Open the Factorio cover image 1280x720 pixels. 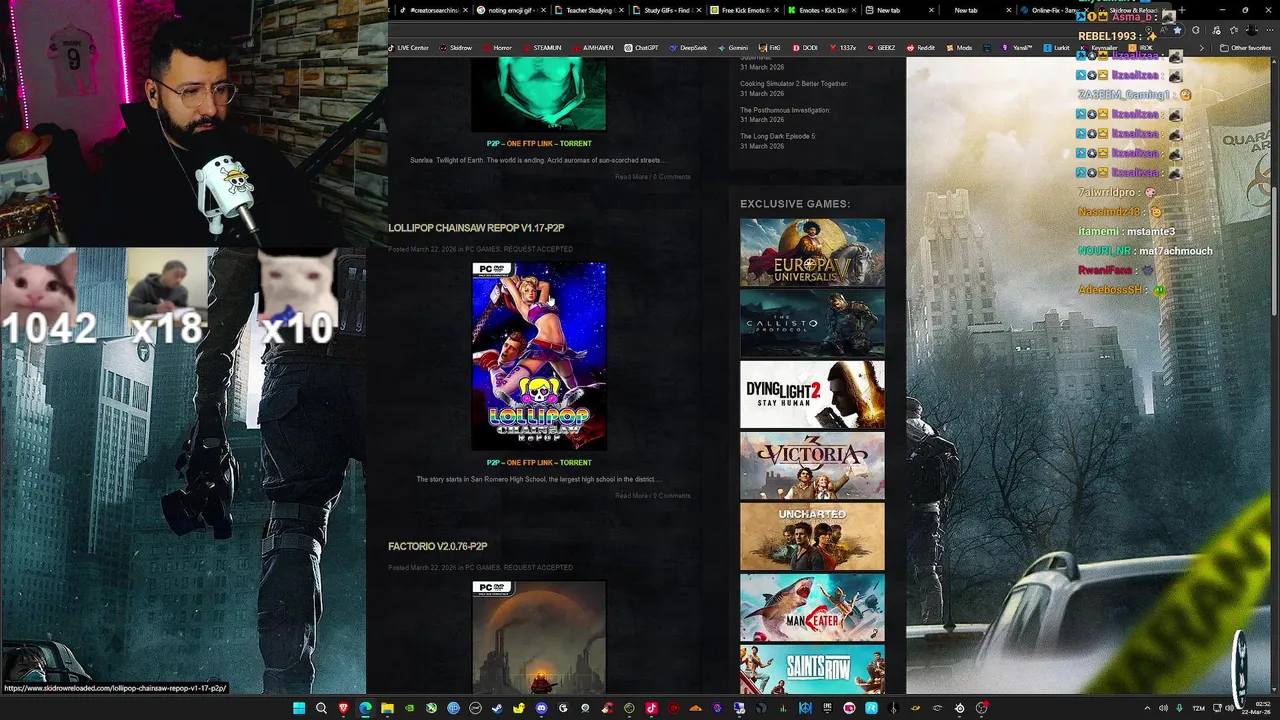click(x=539, y=636)
